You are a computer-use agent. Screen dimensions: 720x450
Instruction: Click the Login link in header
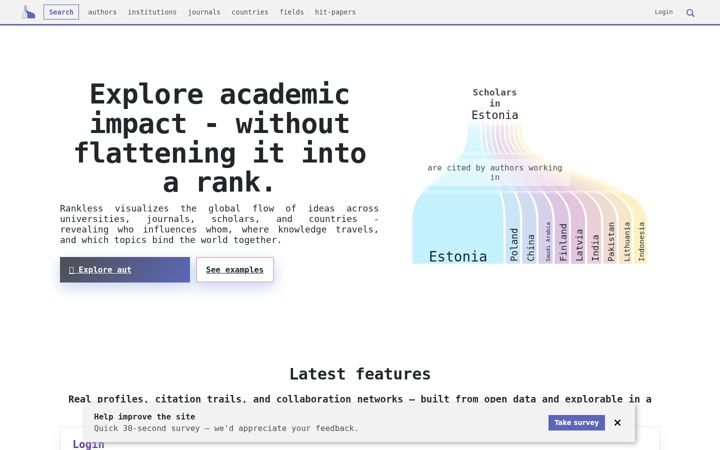(x=664, y=12)
